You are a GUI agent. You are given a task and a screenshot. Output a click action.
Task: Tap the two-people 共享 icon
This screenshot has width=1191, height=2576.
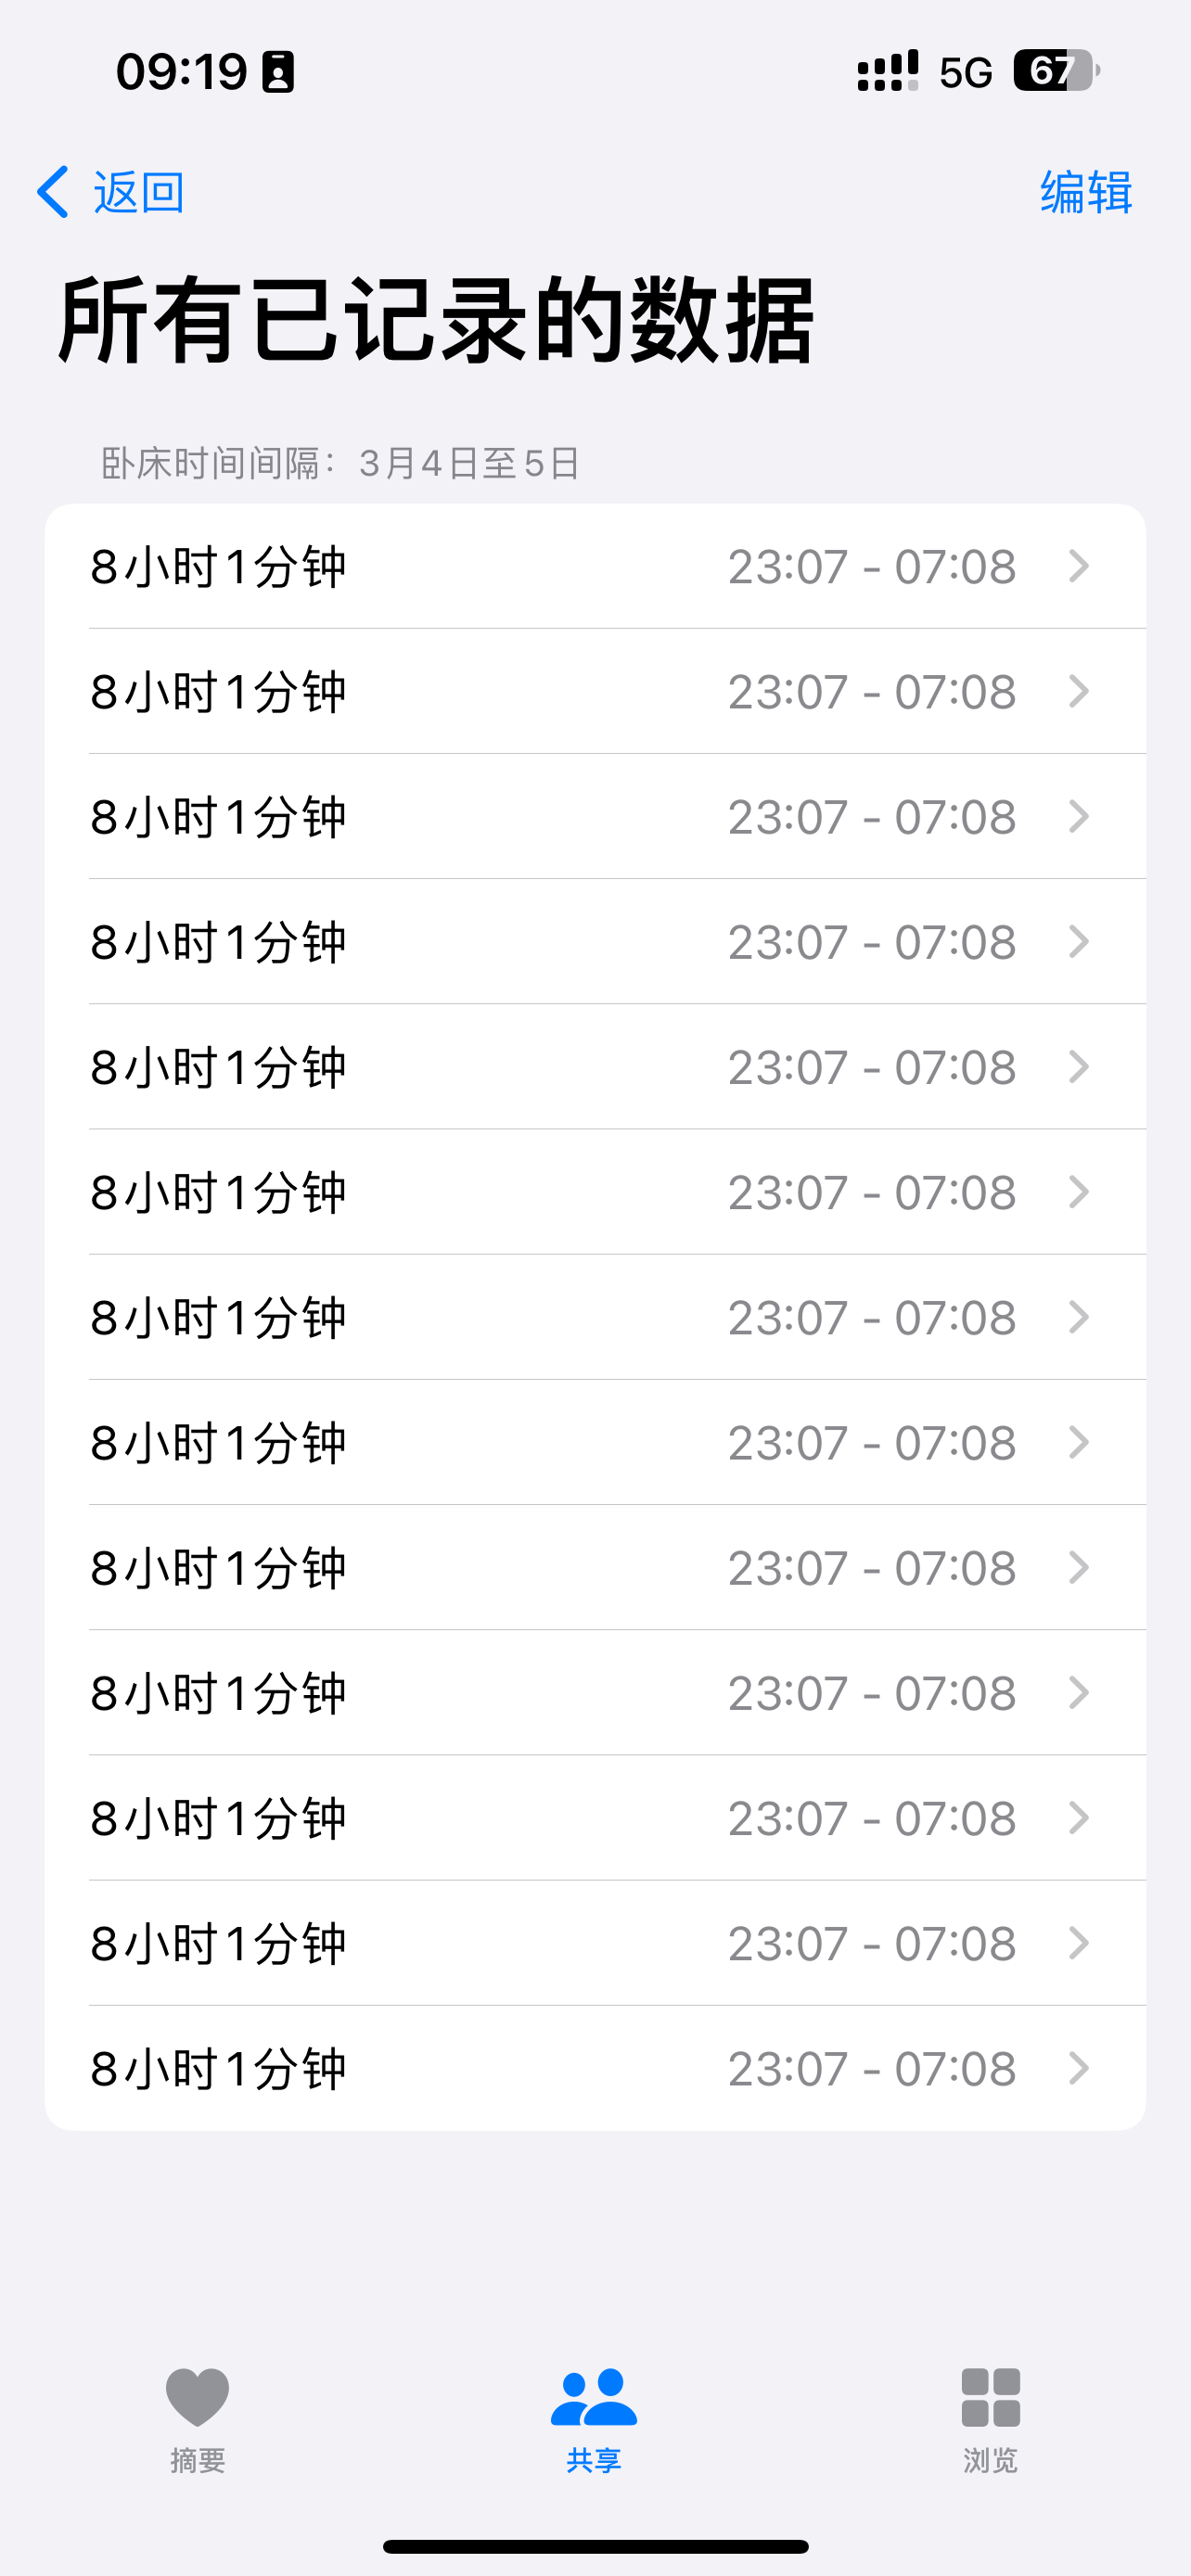594,2396
